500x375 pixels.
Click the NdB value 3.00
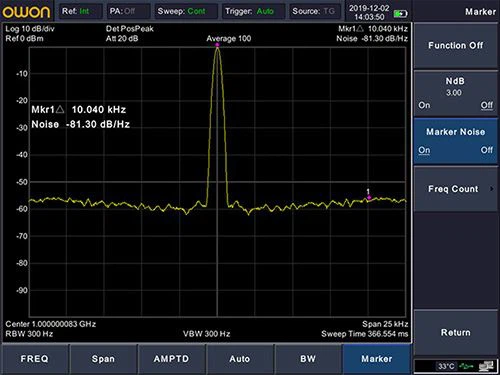[x=454, y=93]
